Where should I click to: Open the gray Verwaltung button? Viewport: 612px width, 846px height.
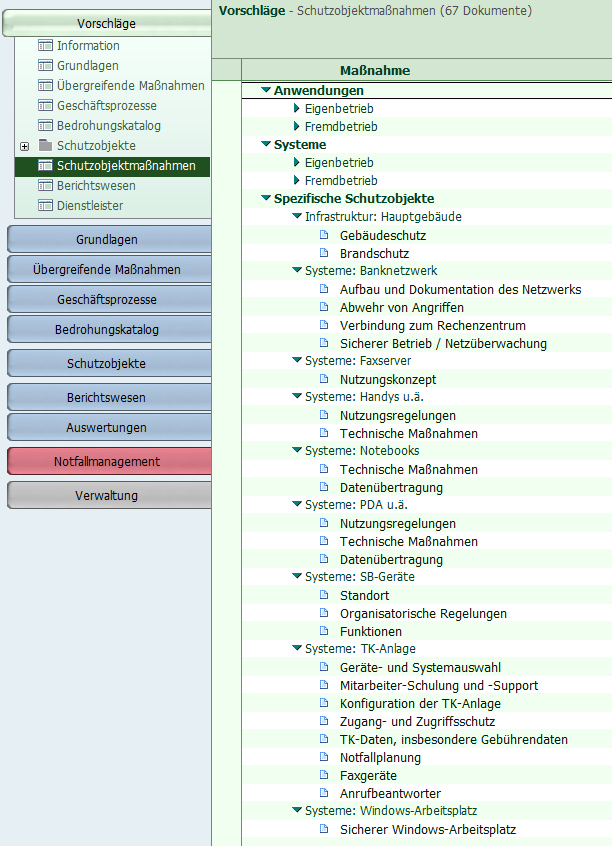tap(109, 495)
